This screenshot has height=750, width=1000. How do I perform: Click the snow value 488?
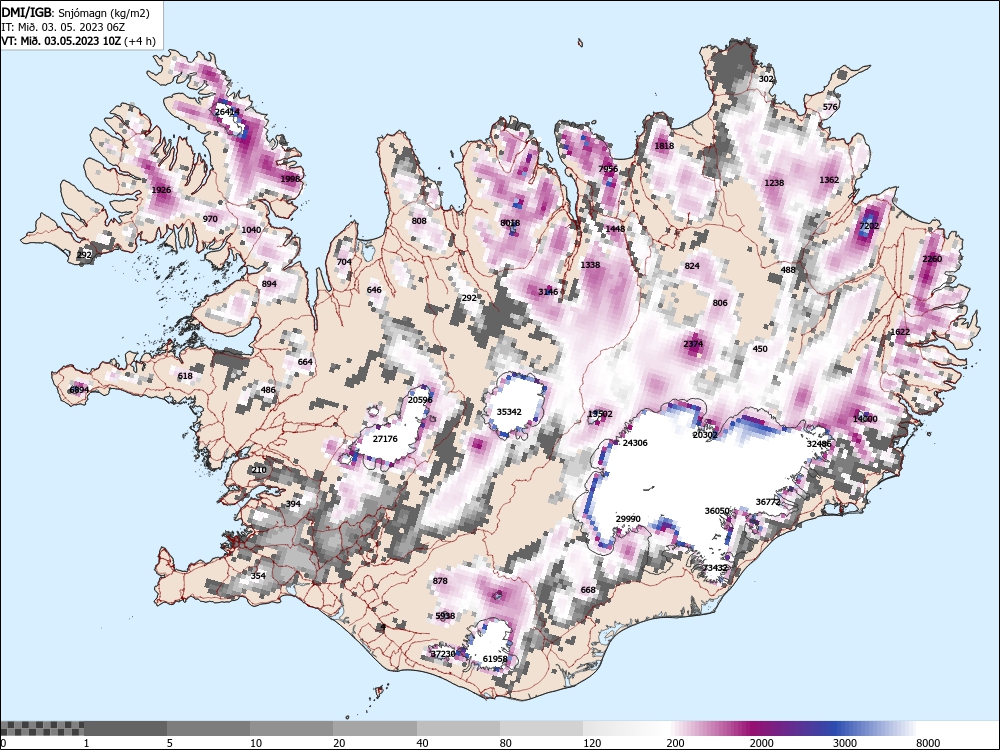coord(788,270)
